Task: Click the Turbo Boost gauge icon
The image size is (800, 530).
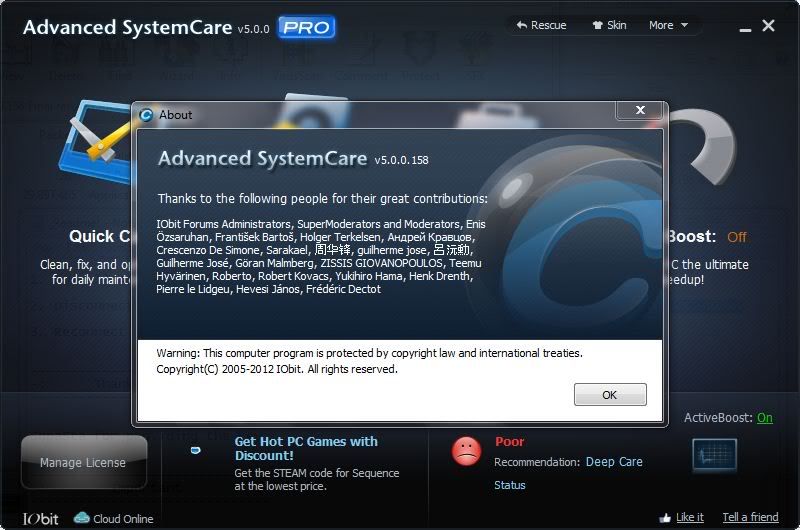Action: pyautogui.click(x=704, y=145)
